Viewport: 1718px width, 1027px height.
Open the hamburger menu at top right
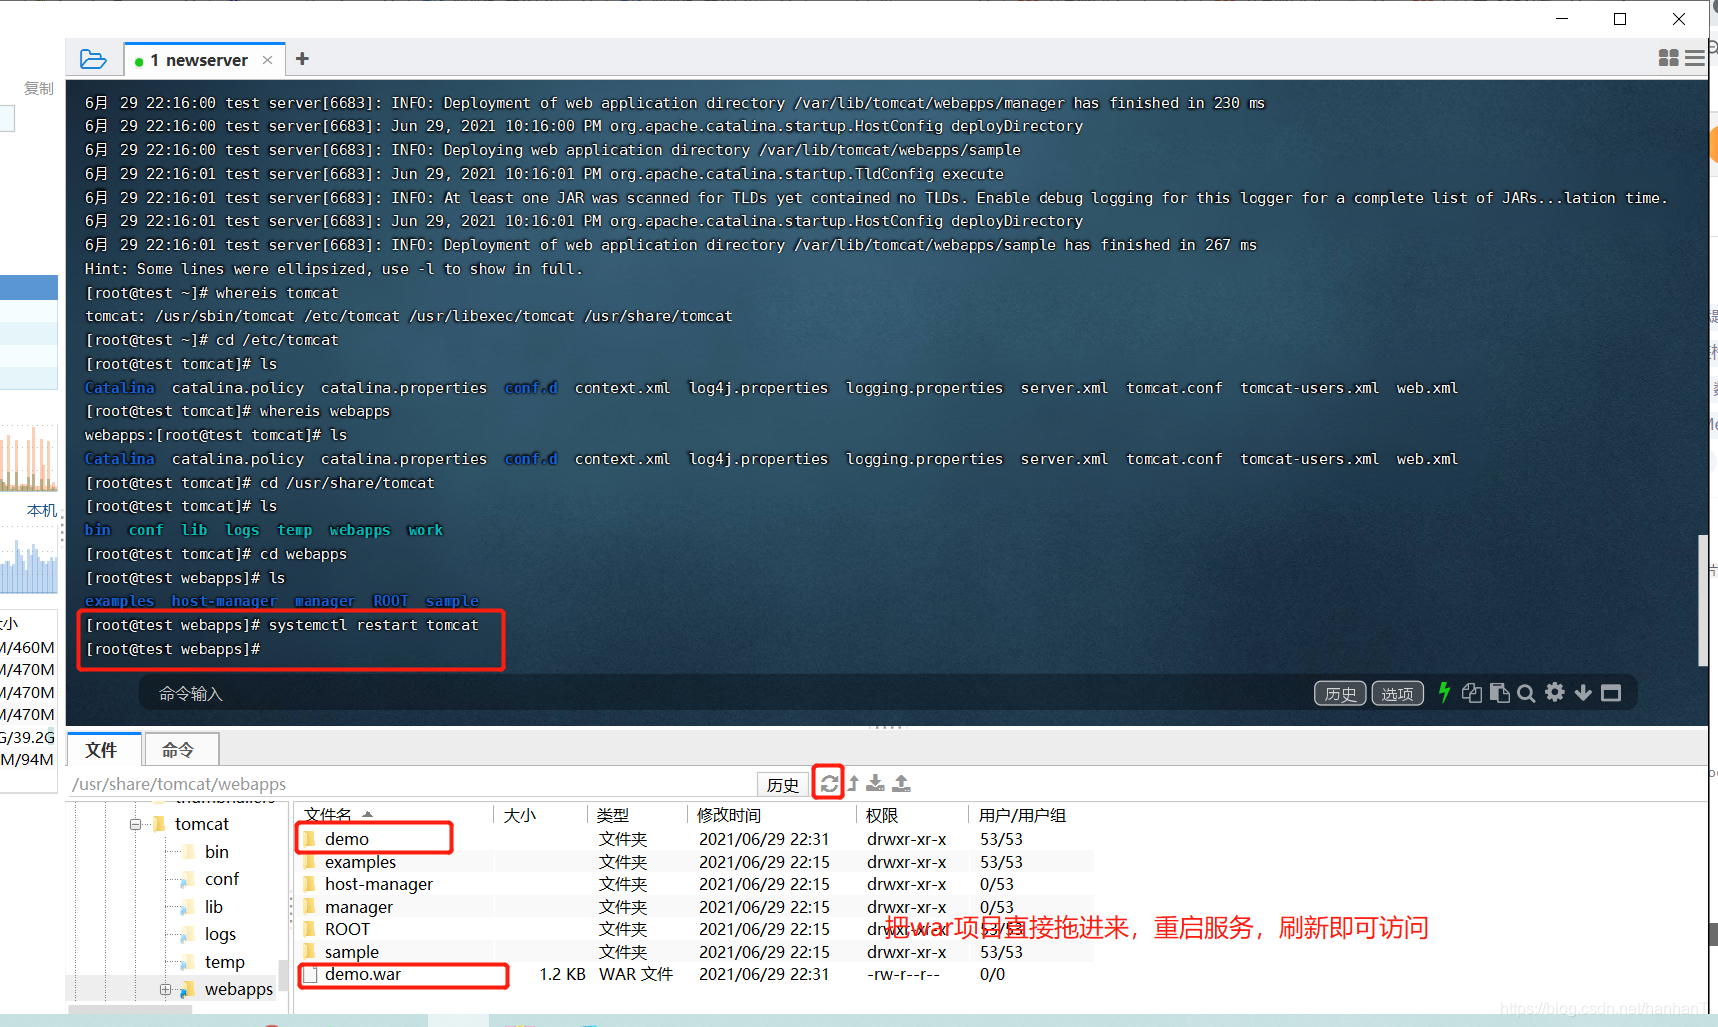(1694, 59)
